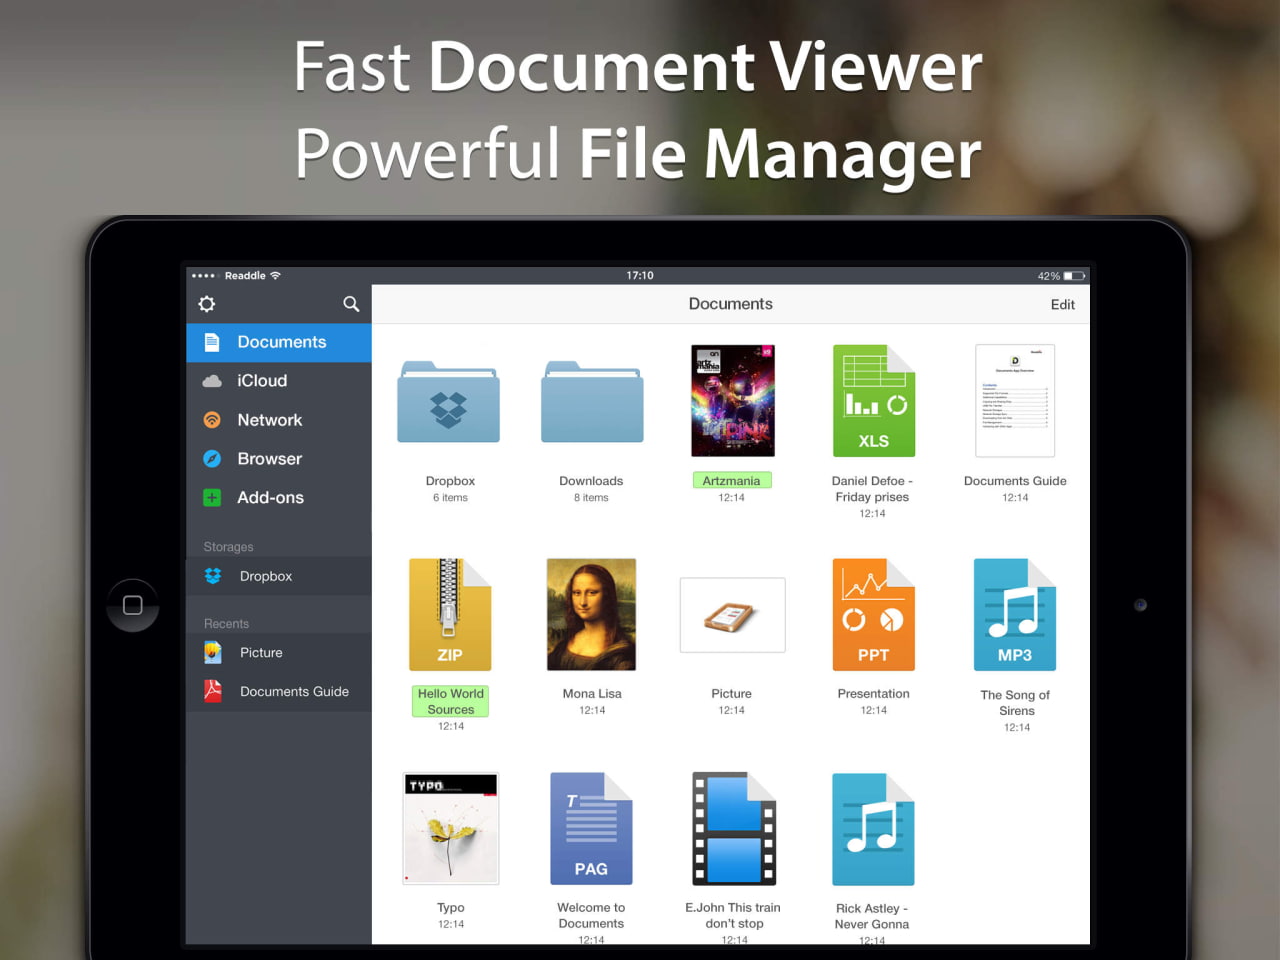Viewport: 1280px width, 960px height.
Task: Open the Presentation PPT file
Action: 873,615
